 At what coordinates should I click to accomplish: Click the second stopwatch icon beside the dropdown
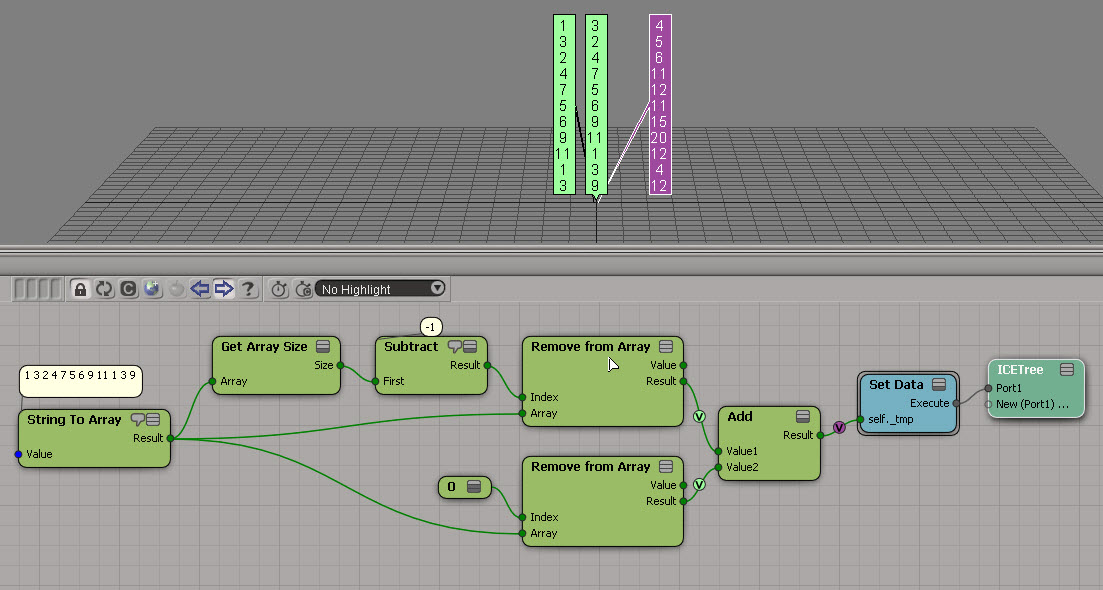pos(303,289)
